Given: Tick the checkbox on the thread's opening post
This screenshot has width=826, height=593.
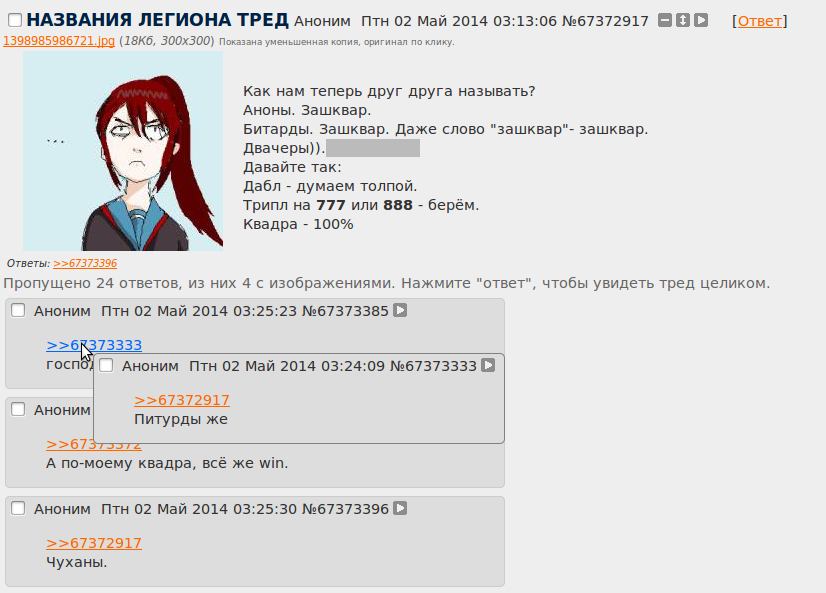Looking at the screenshot, I should 15,21.
